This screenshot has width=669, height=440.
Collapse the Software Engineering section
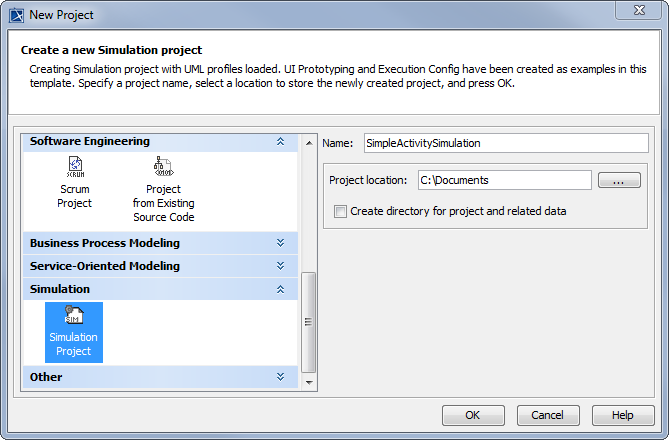pos(281,142)
